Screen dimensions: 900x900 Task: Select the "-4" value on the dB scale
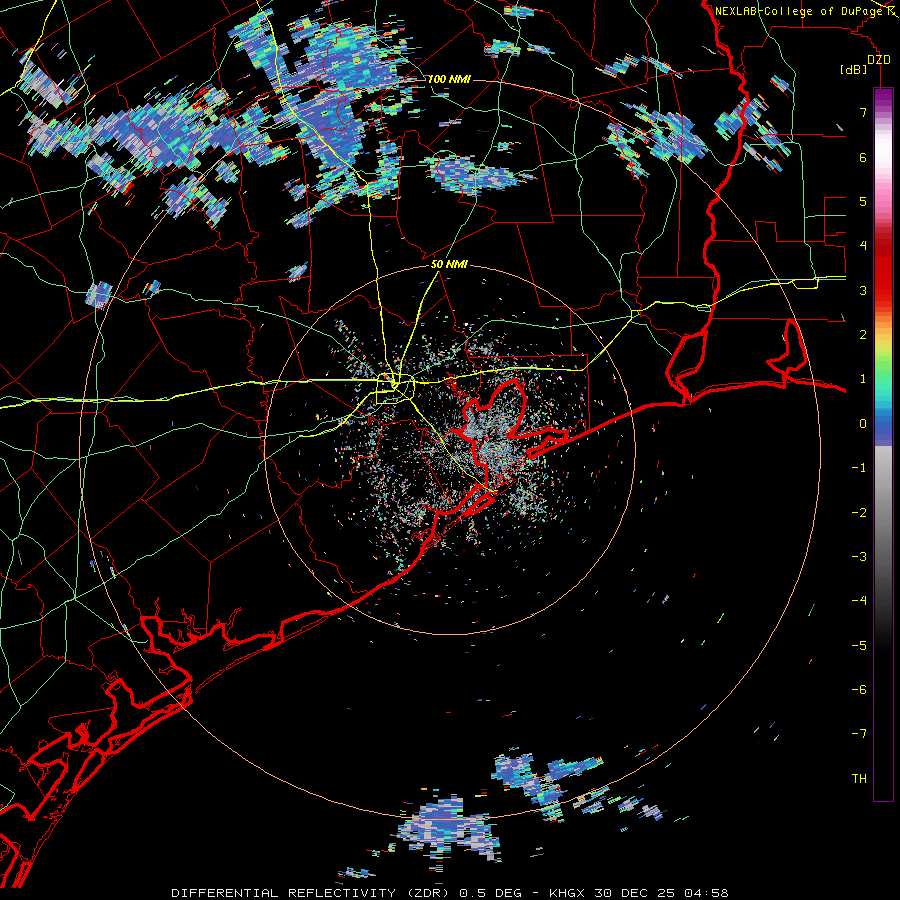click(859, 601)
